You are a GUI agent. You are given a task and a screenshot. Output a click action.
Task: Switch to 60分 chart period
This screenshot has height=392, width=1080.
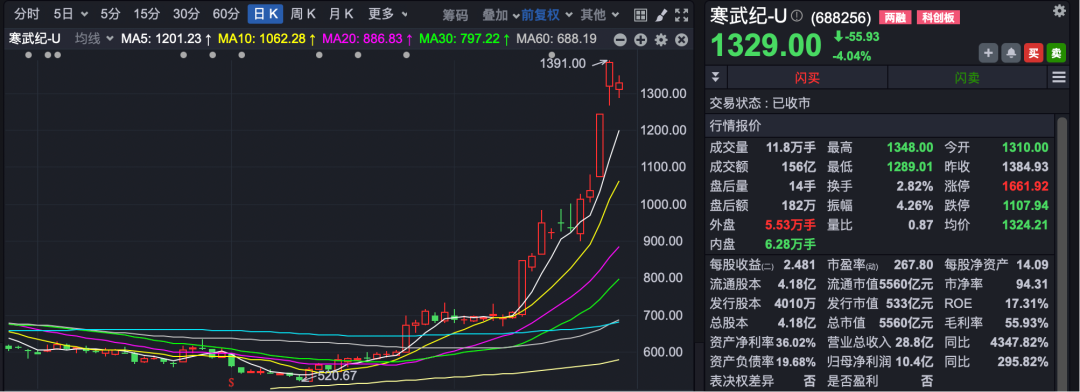coord(226,14)
